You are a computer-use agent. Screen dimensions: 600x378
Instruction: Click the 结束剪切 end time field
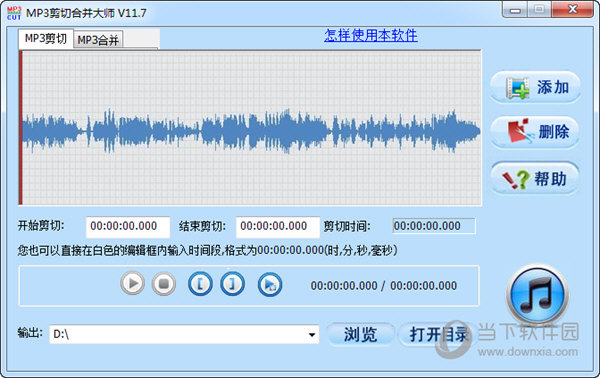pyautogui.click(x=278, y=226)
